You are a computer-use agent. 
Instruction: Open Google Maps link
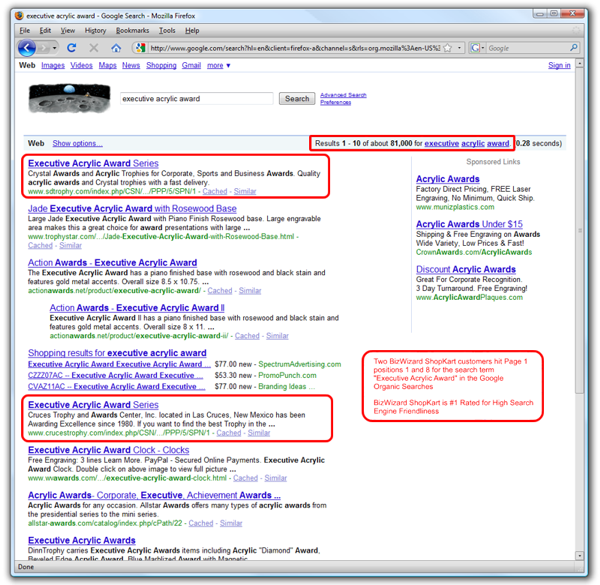tap(108, 65)
